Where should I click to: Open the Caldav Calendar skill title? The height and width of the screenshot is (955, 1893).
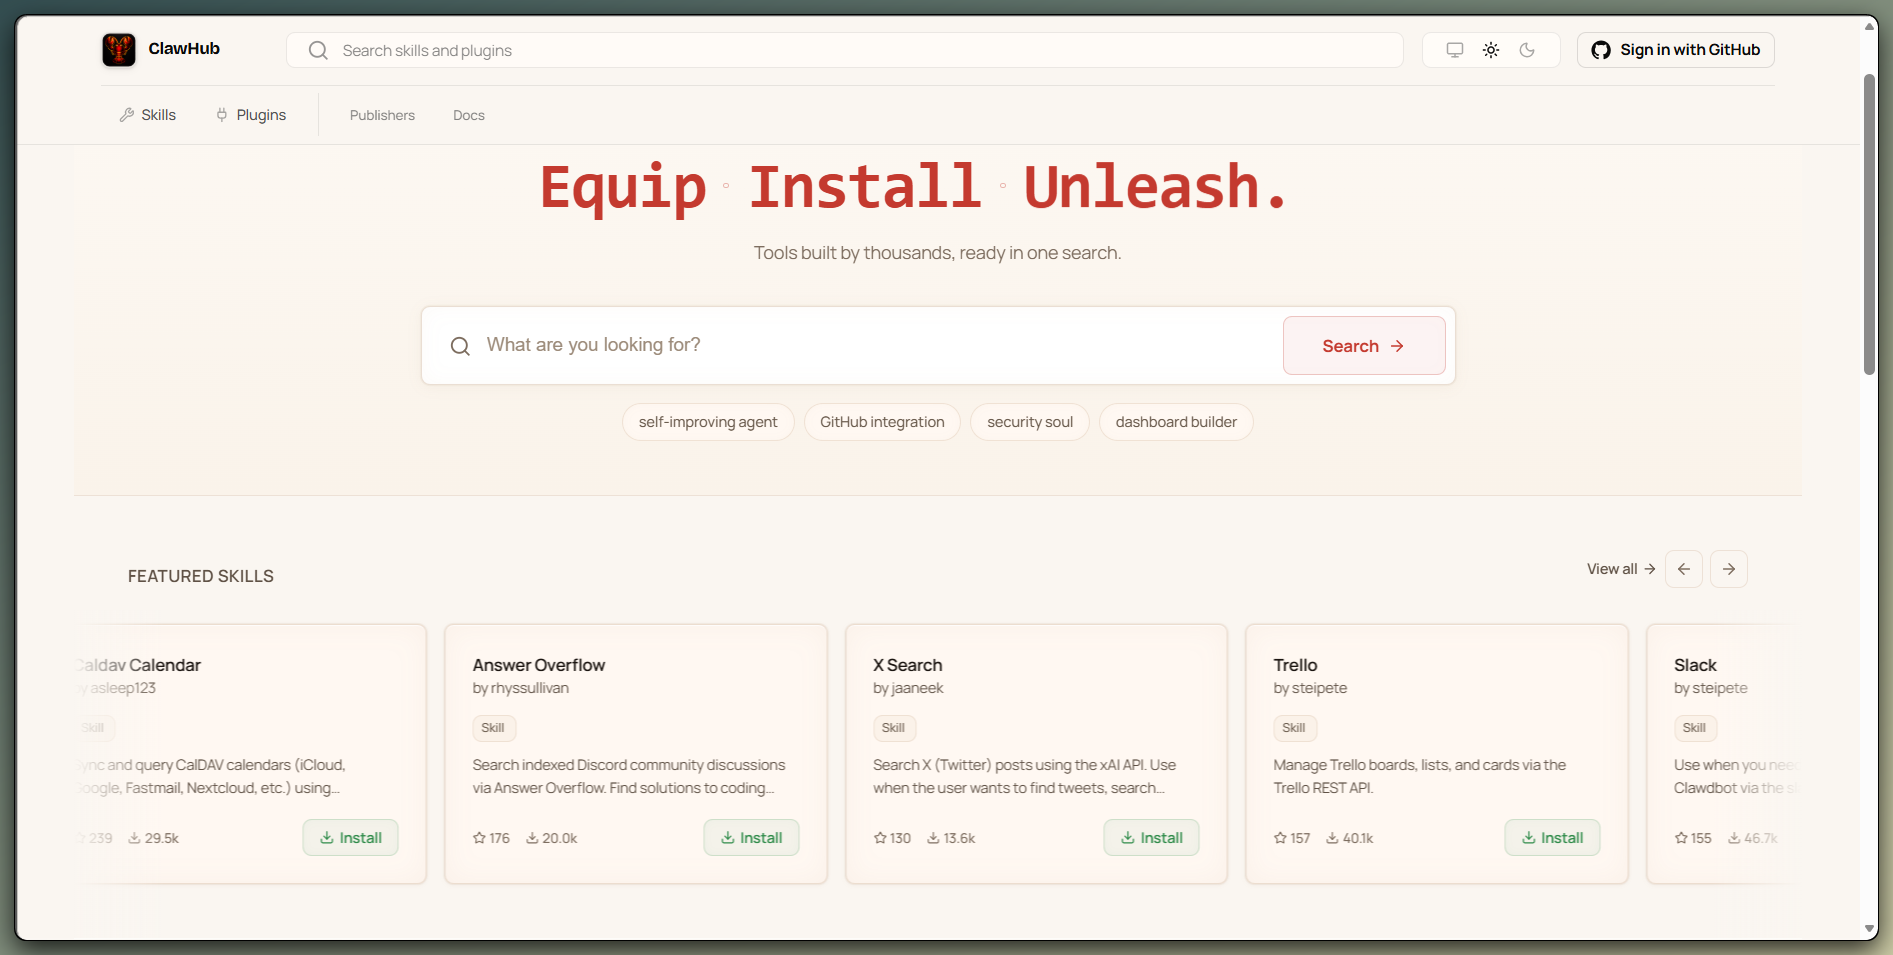[138, 665]
